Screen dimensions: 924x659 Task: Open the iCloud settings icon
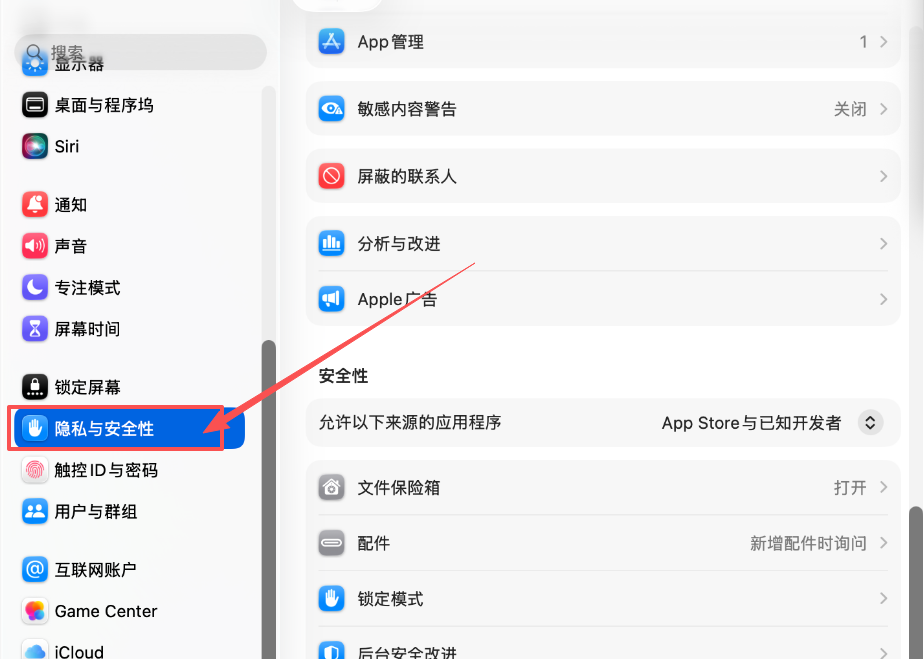35,650
